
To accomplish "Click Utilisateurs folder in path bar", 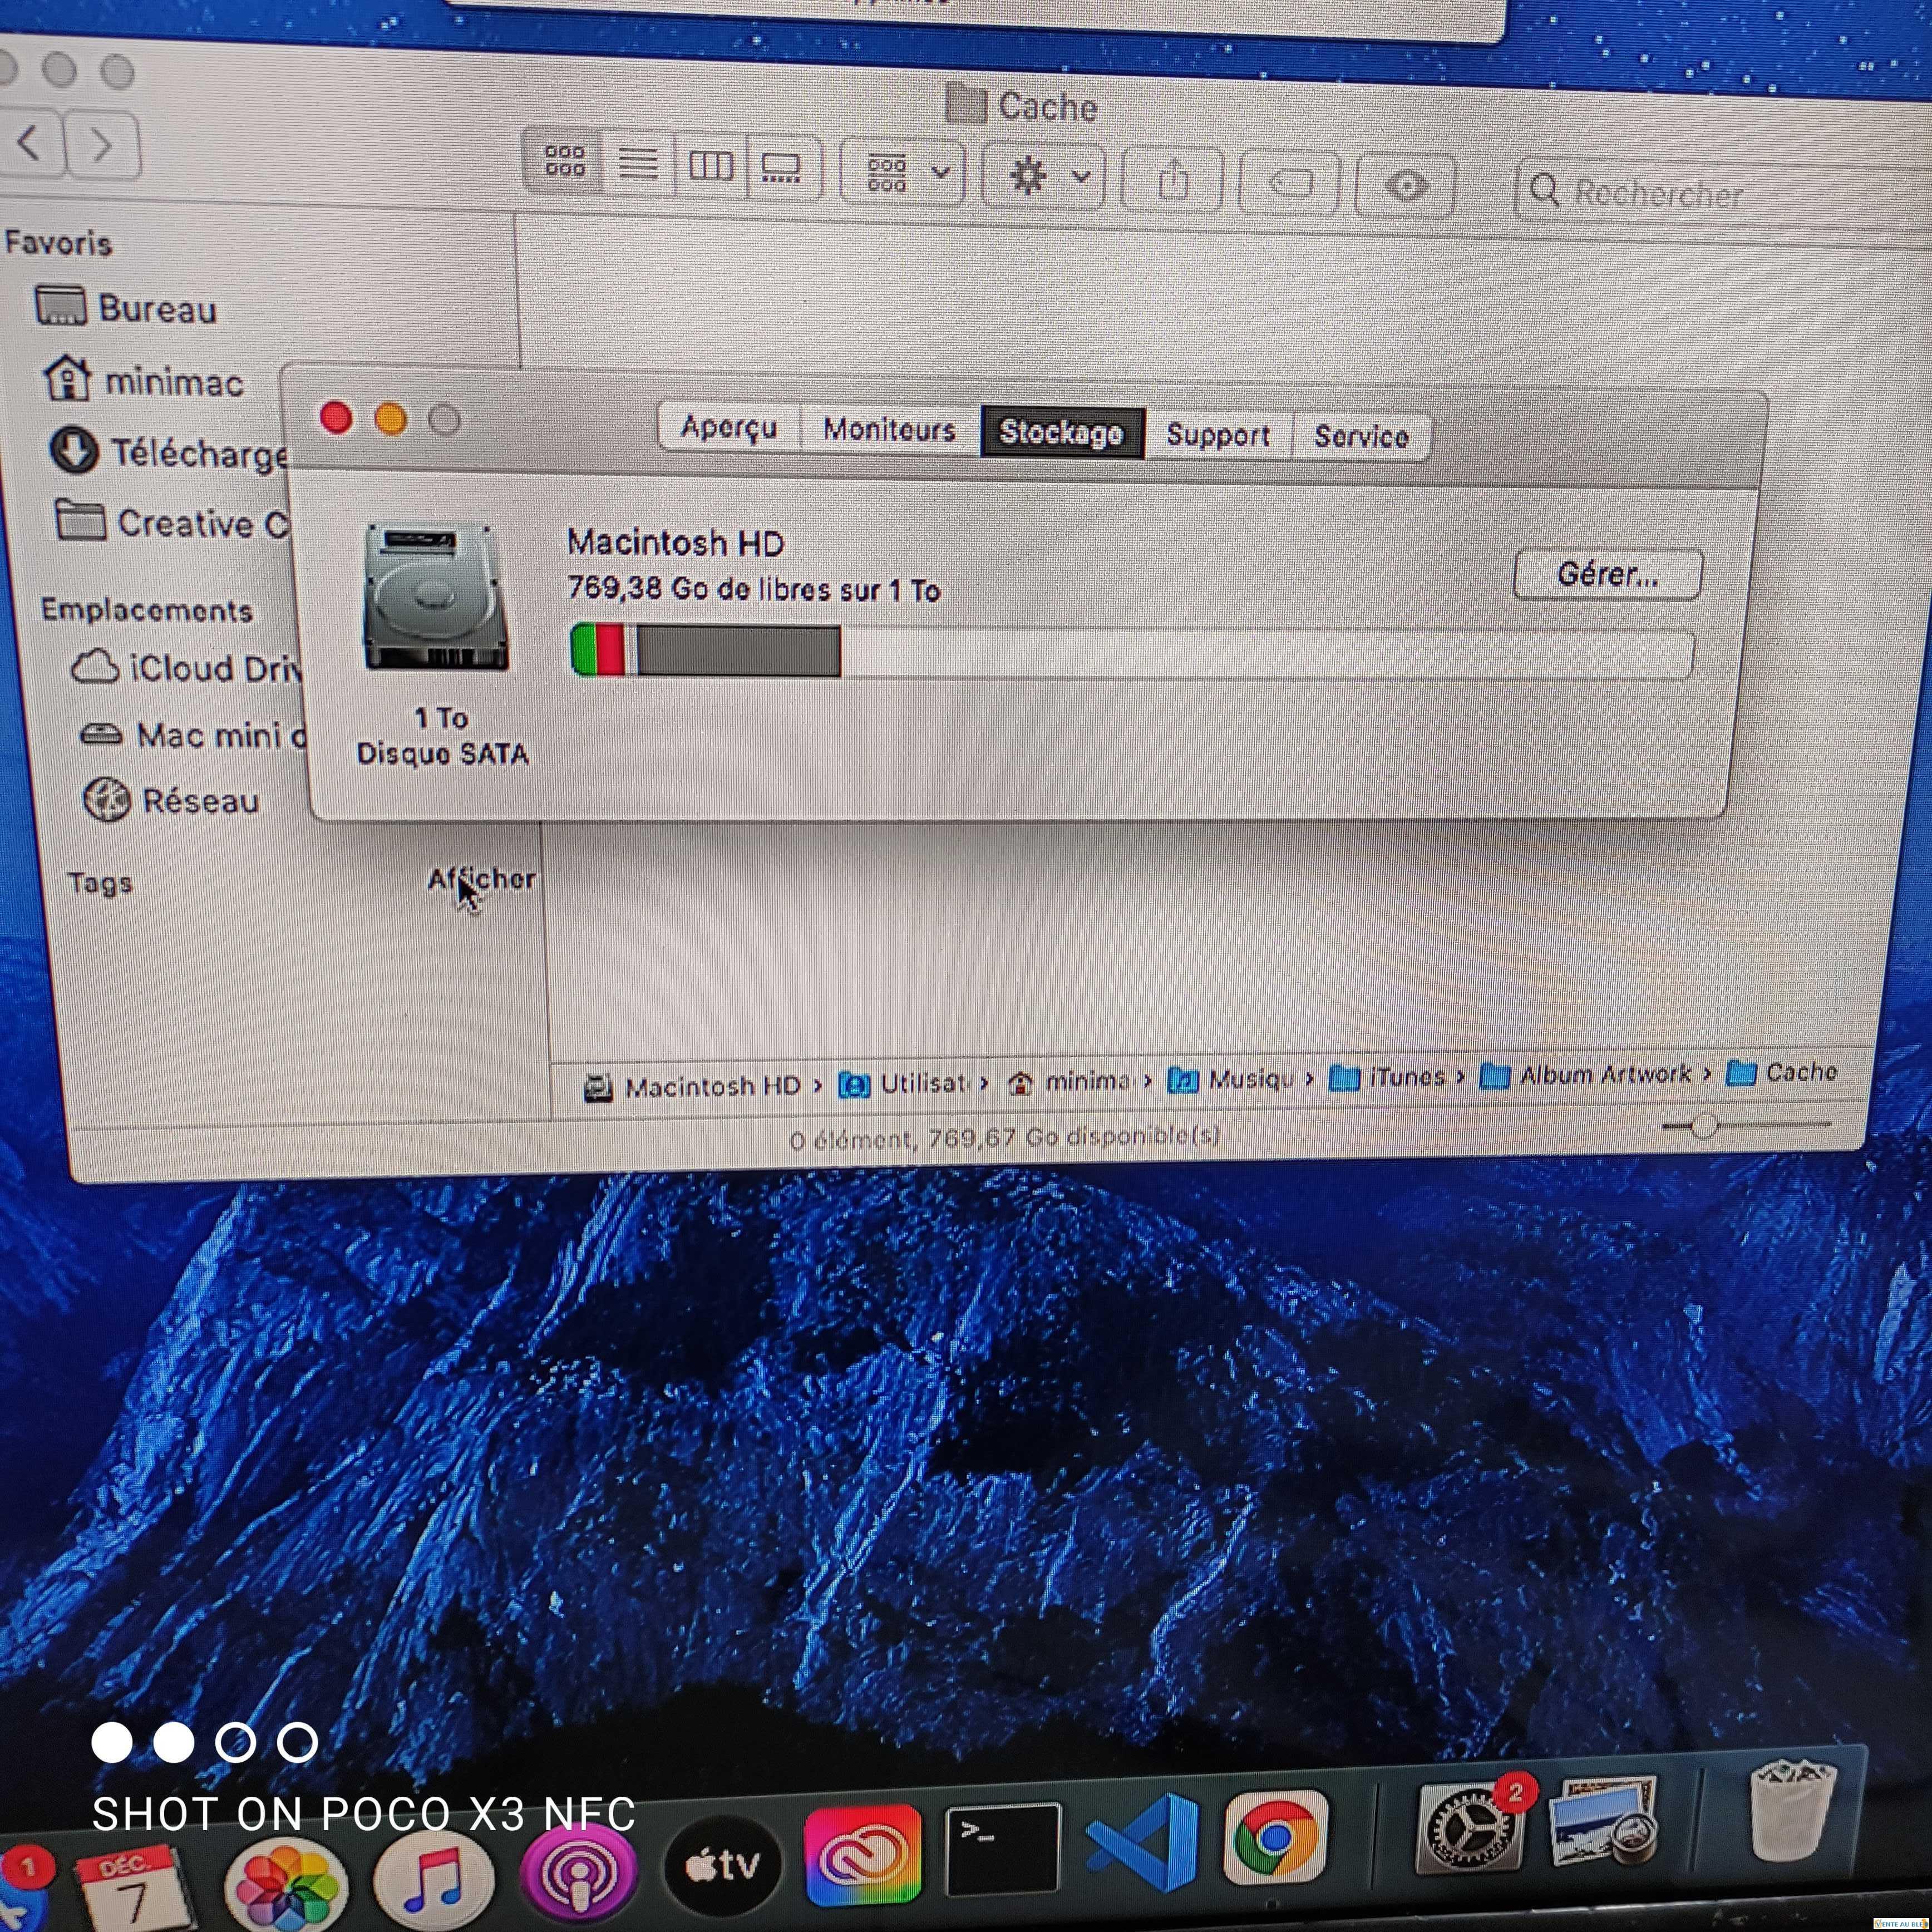I will 903,1083.
